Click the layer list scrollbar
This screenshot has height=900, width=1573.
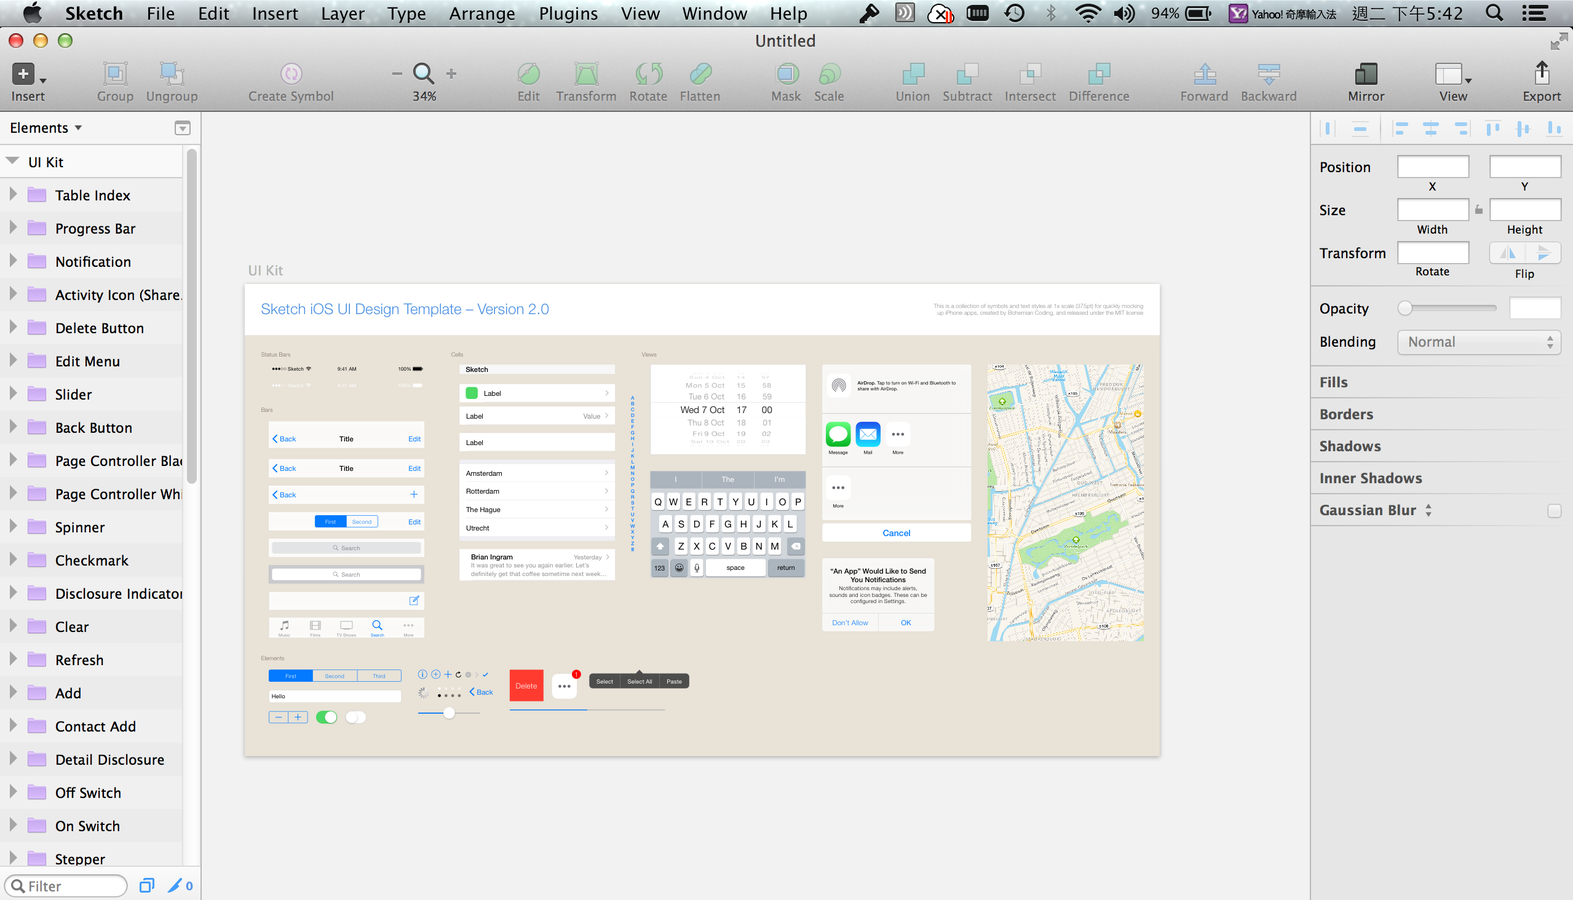191,315
